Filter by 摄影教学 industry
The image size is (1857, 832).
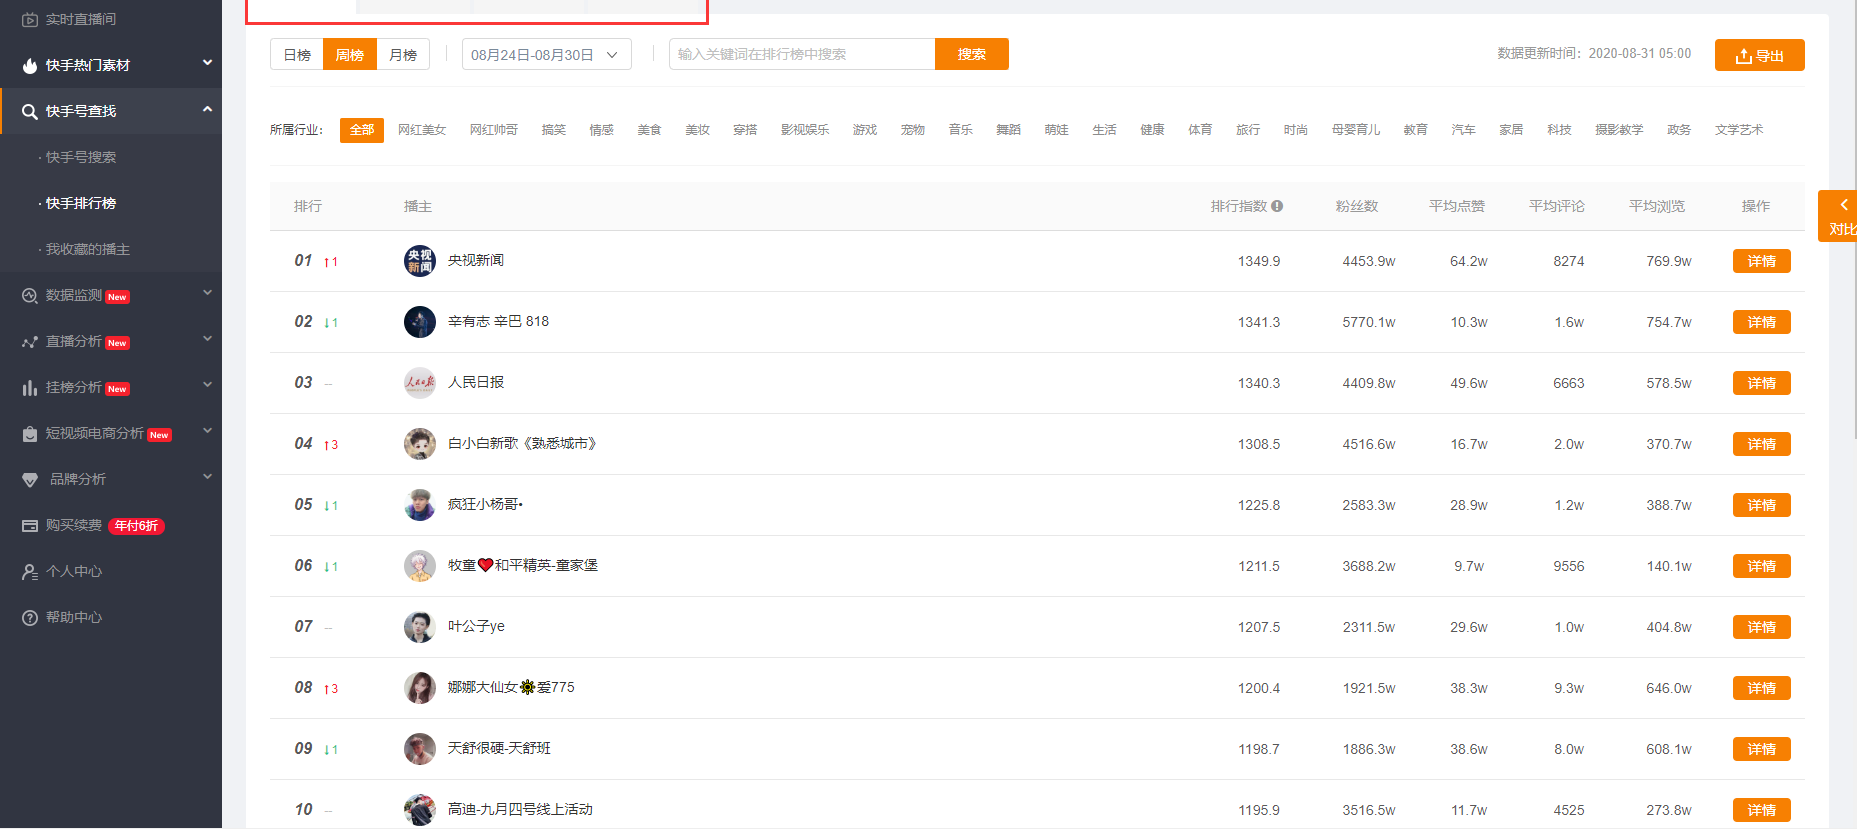point(1619,130)
